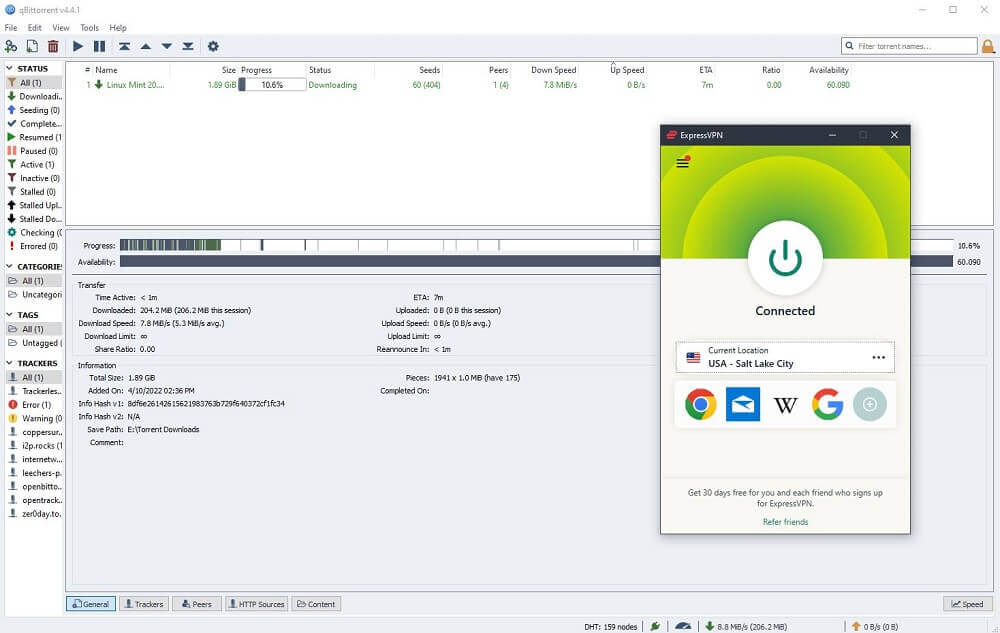Click the Chrome shortcut in ExpressVPN
Viewport: 1000px width, 633px height.
pos(700,404)
